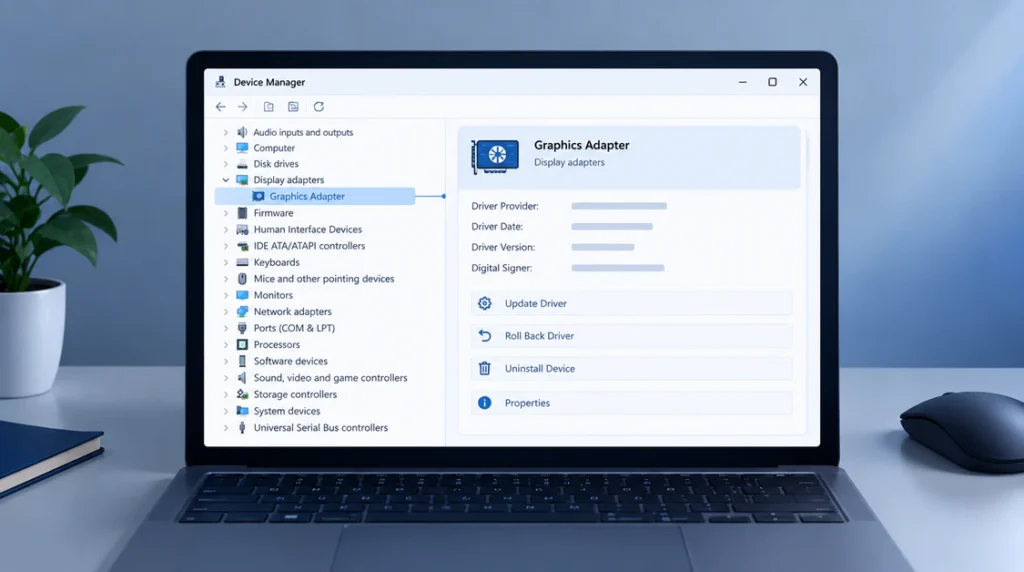Select Sound, video and game controllers

coord(330,377)
